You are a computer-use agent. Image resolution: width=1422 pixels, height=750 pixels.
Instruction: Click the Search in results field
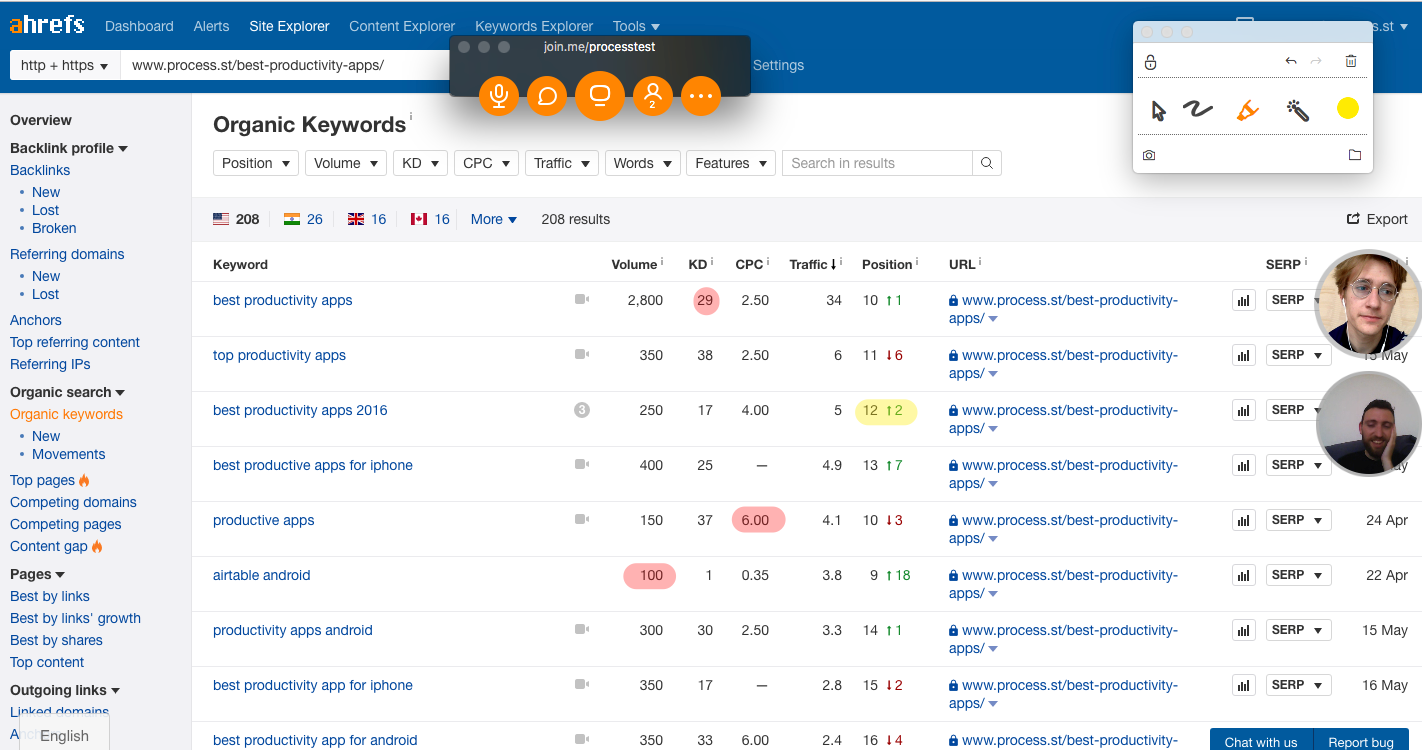tap(877, 163)
